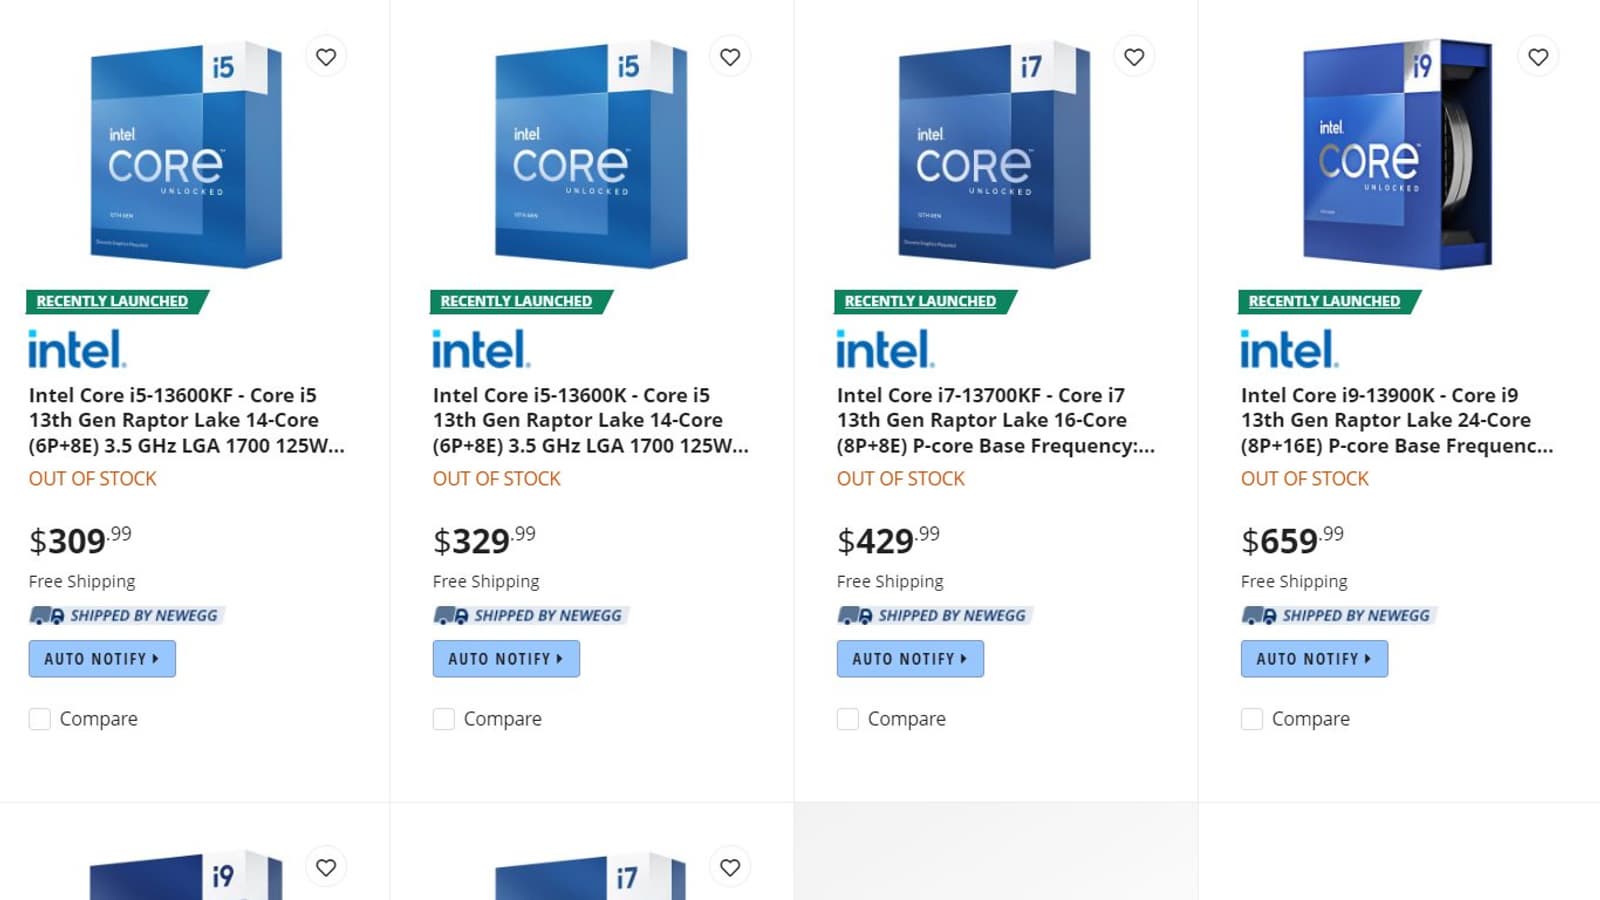This screenshot has width=1600, height=900.
Task: Click Auto Notify for $659.99 i9-13900K
Action: point(1314,659)
